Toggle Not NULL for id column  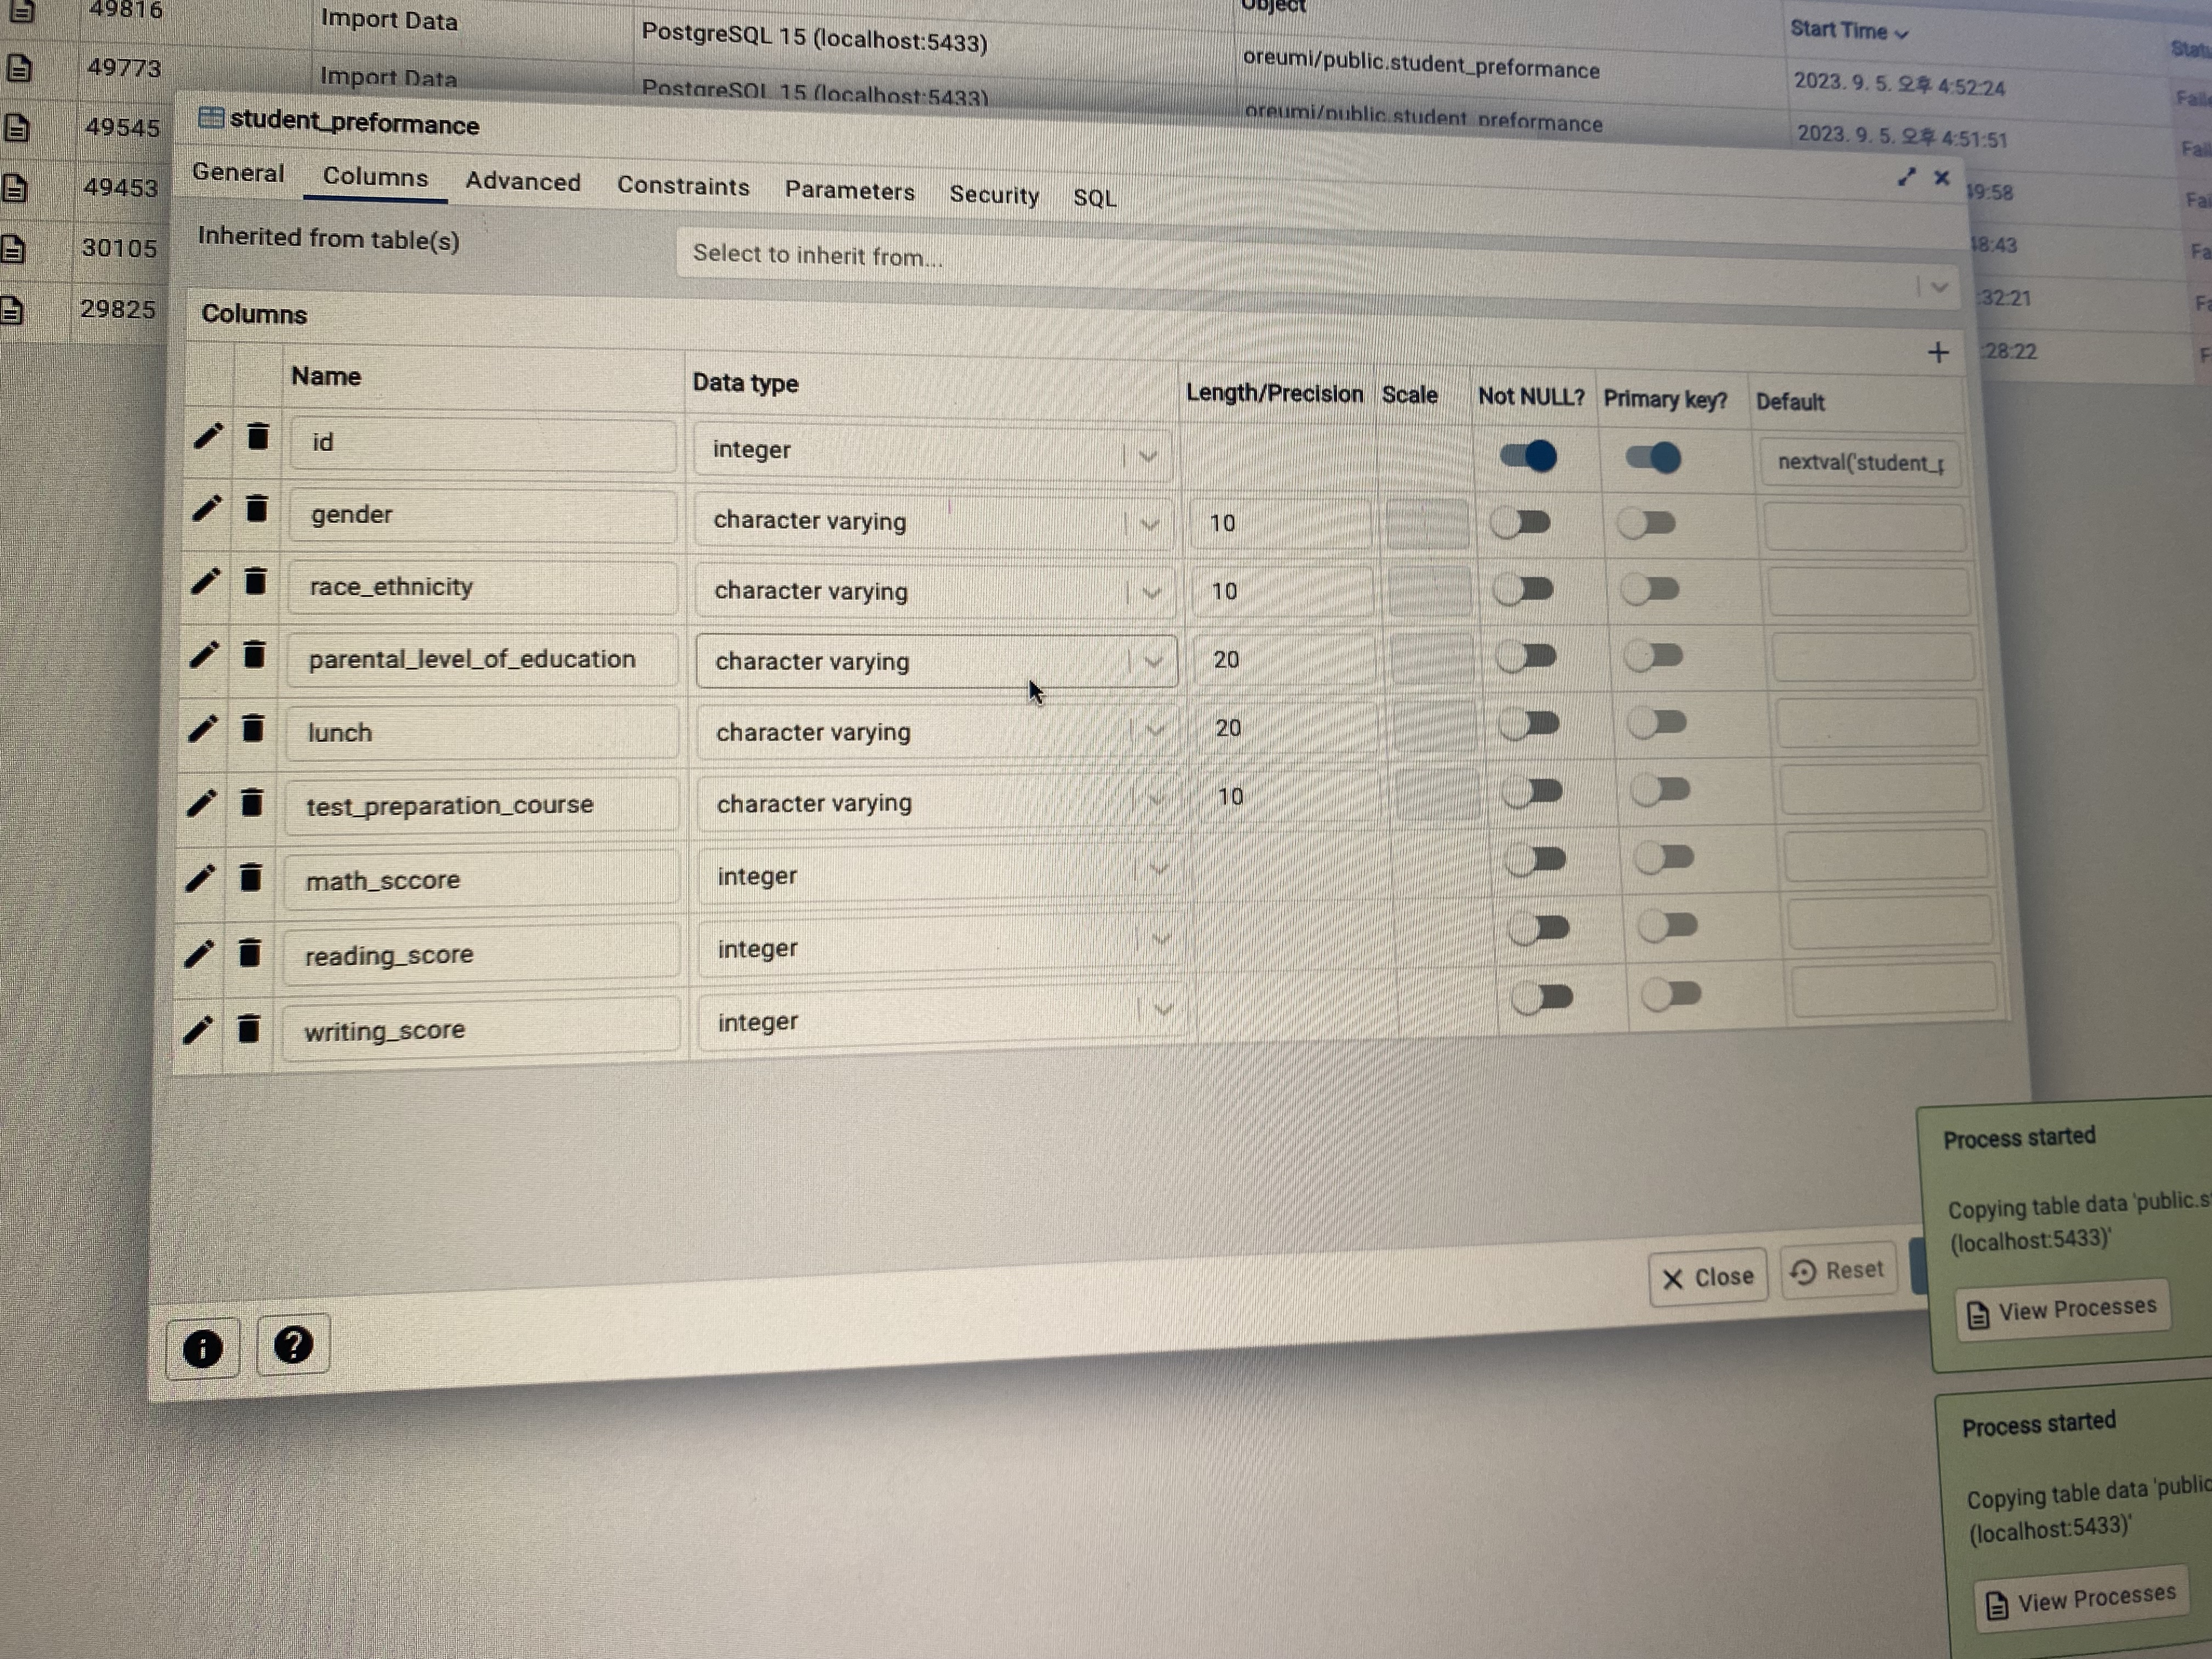1528,456
